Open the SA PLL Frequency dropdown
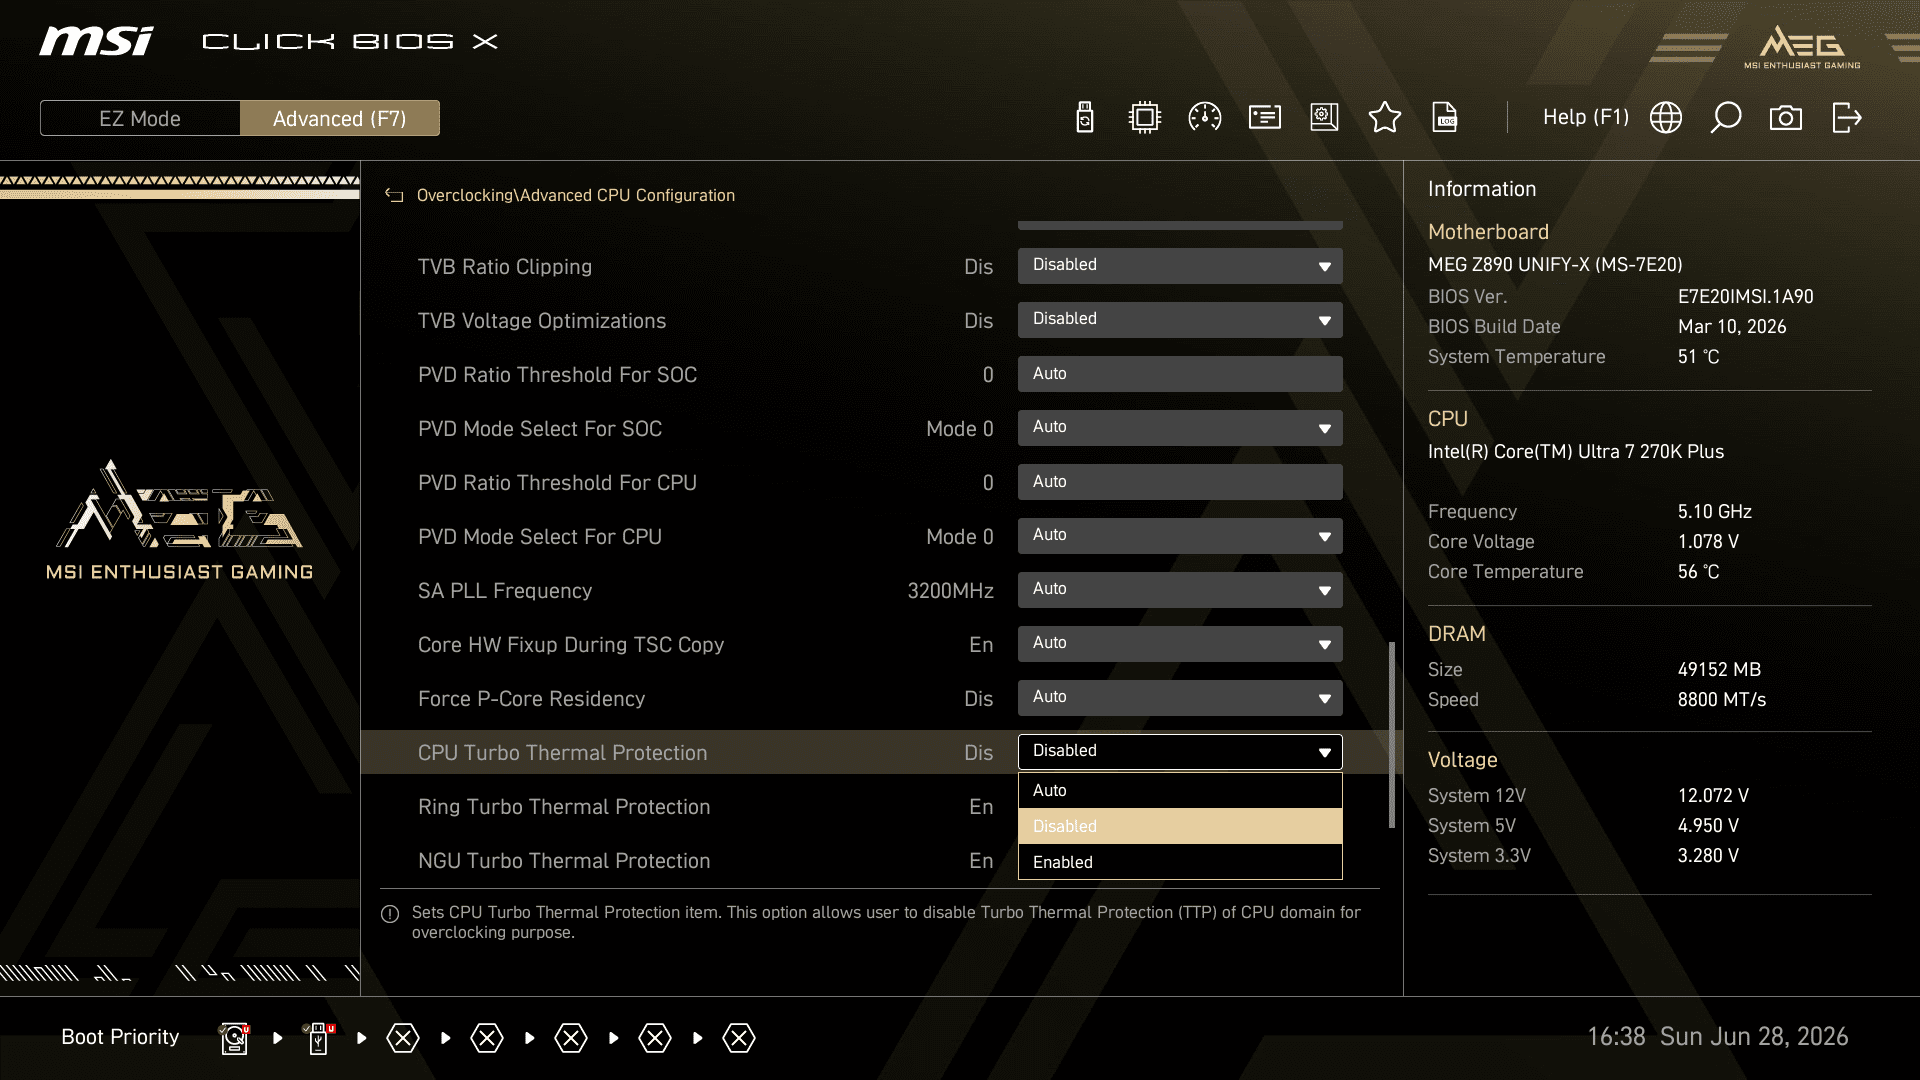 click(x=1180, y=590)
